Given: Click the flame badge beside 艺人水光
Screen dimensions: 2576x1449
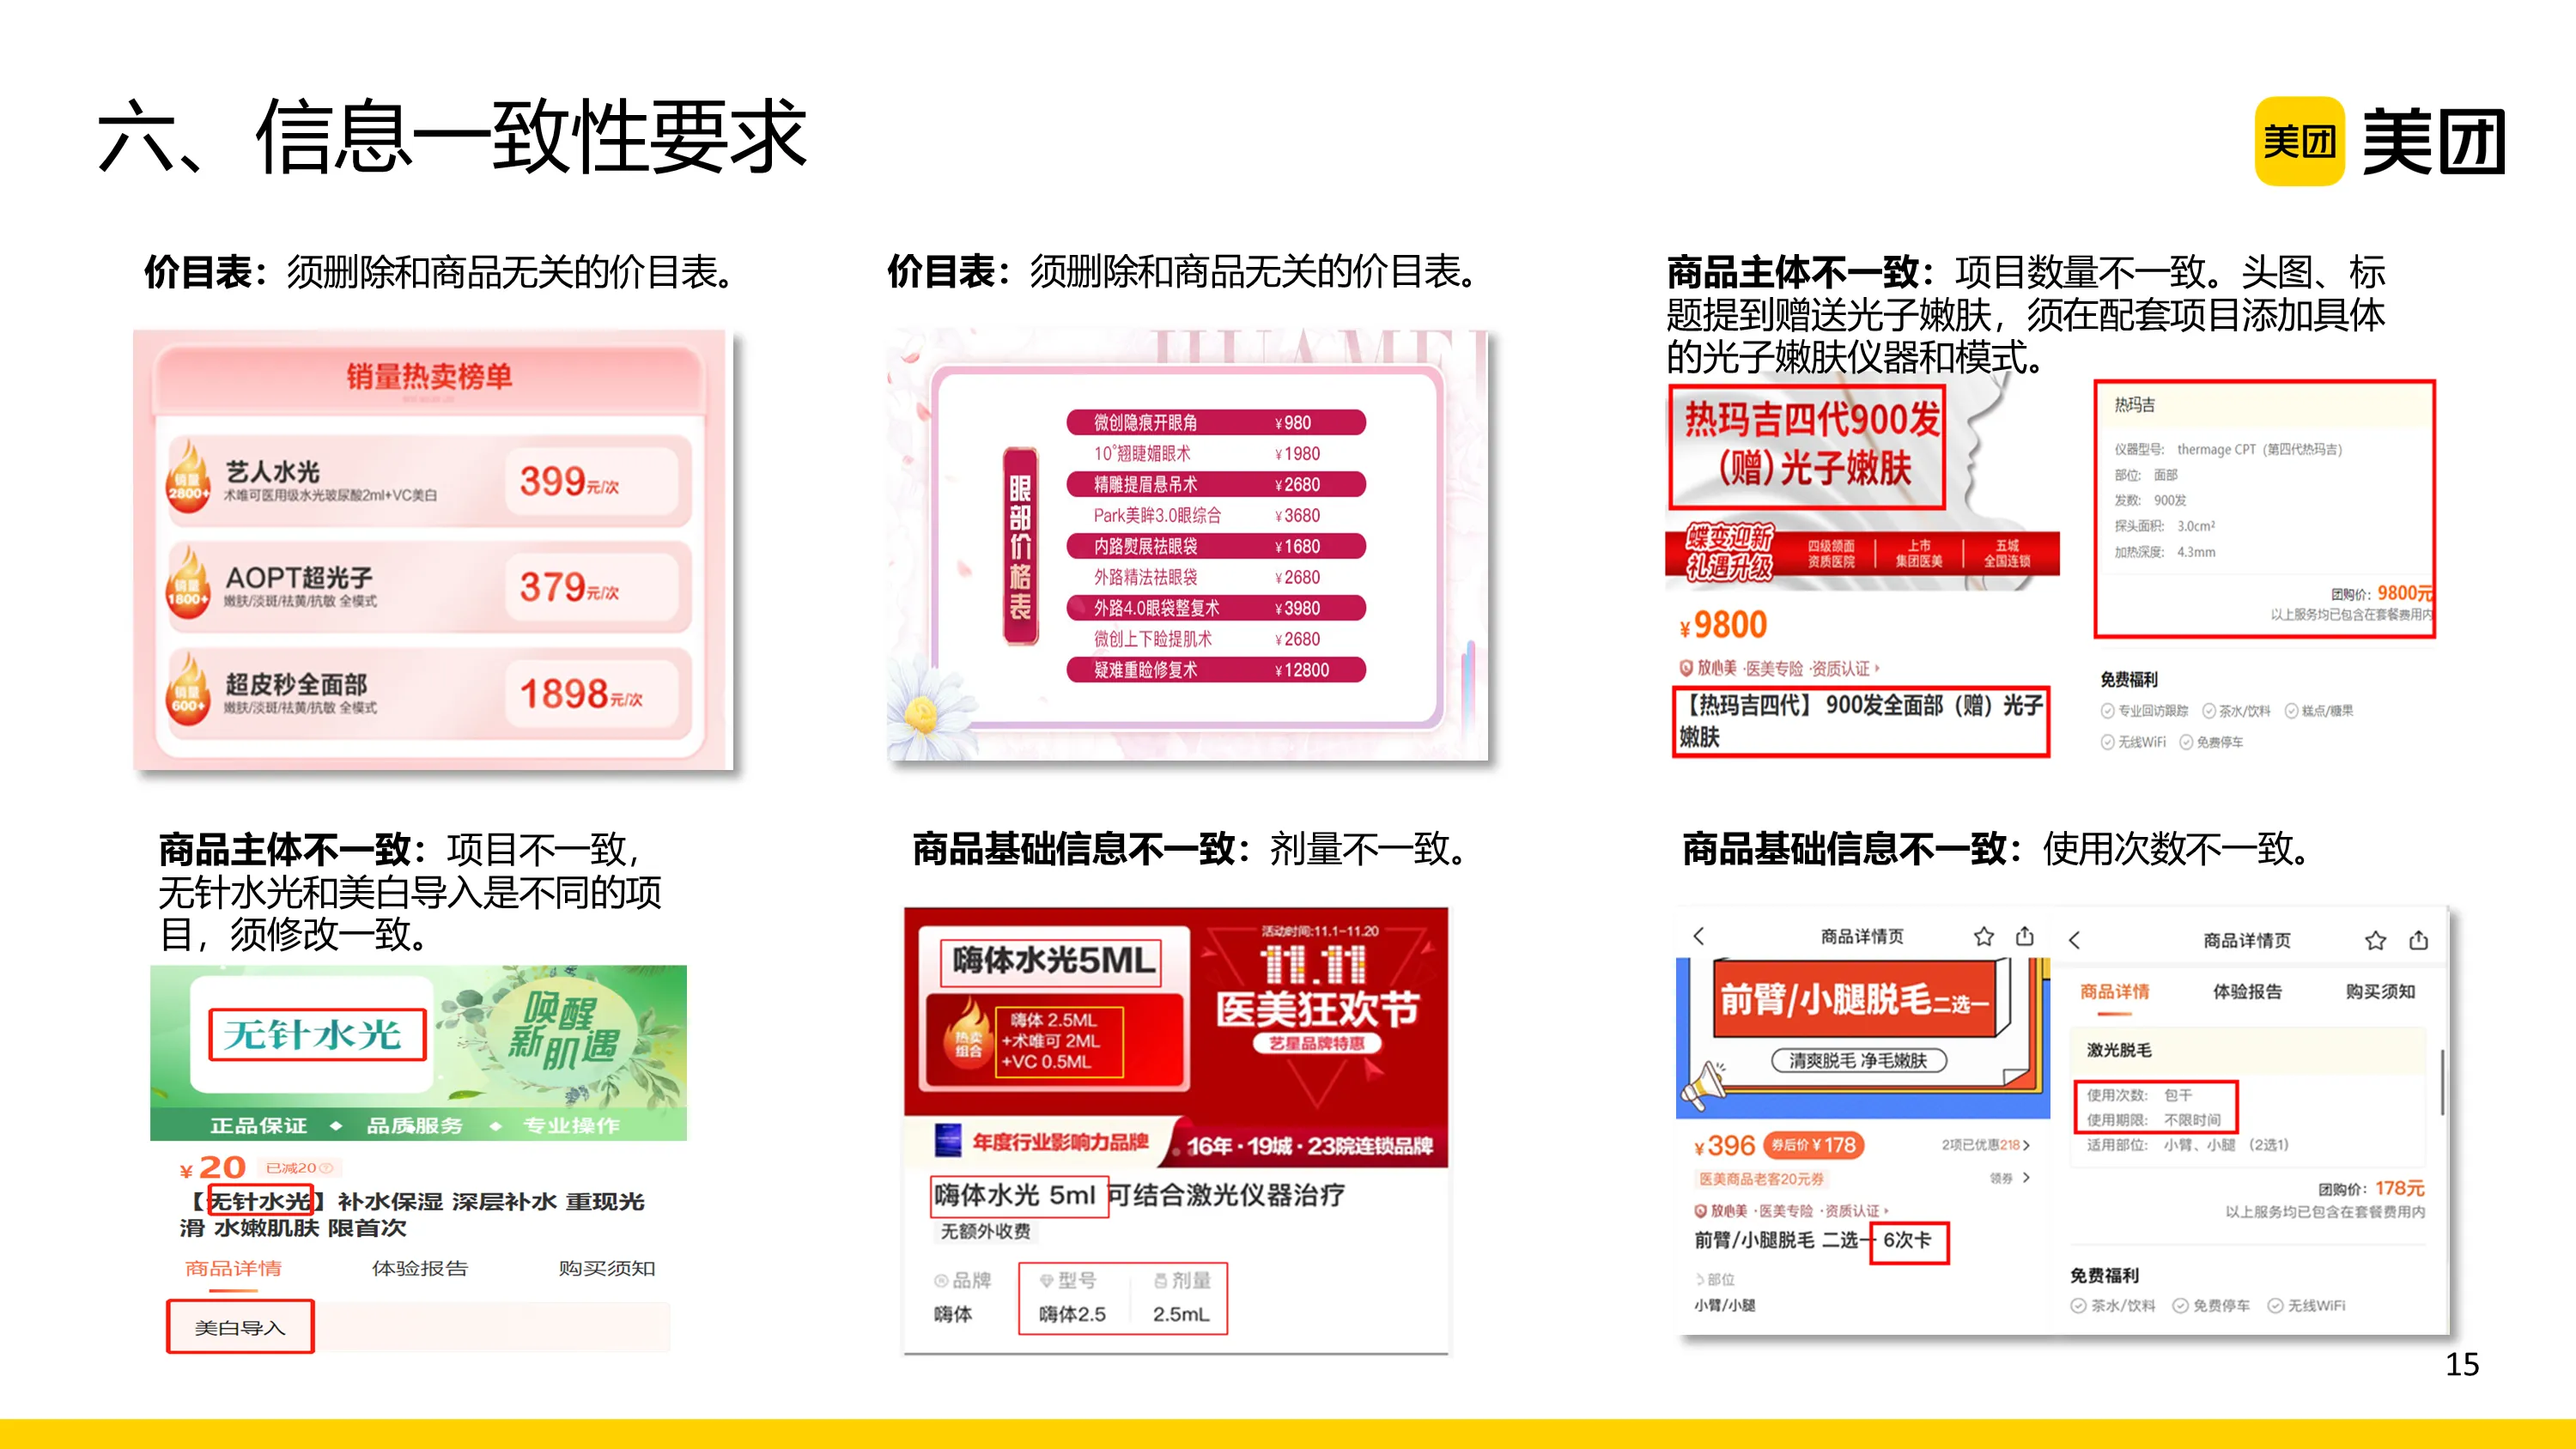Looking at the screenshot, I should (x=188, y=476).
